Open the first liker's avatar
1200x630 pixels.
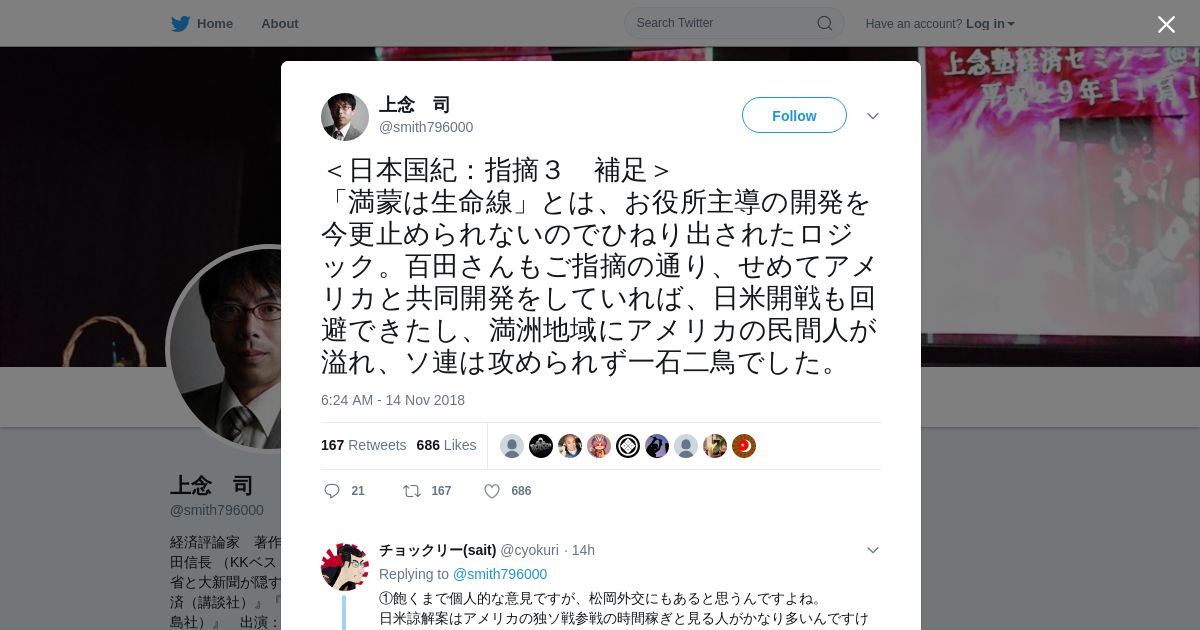click(x=512, y=446)
